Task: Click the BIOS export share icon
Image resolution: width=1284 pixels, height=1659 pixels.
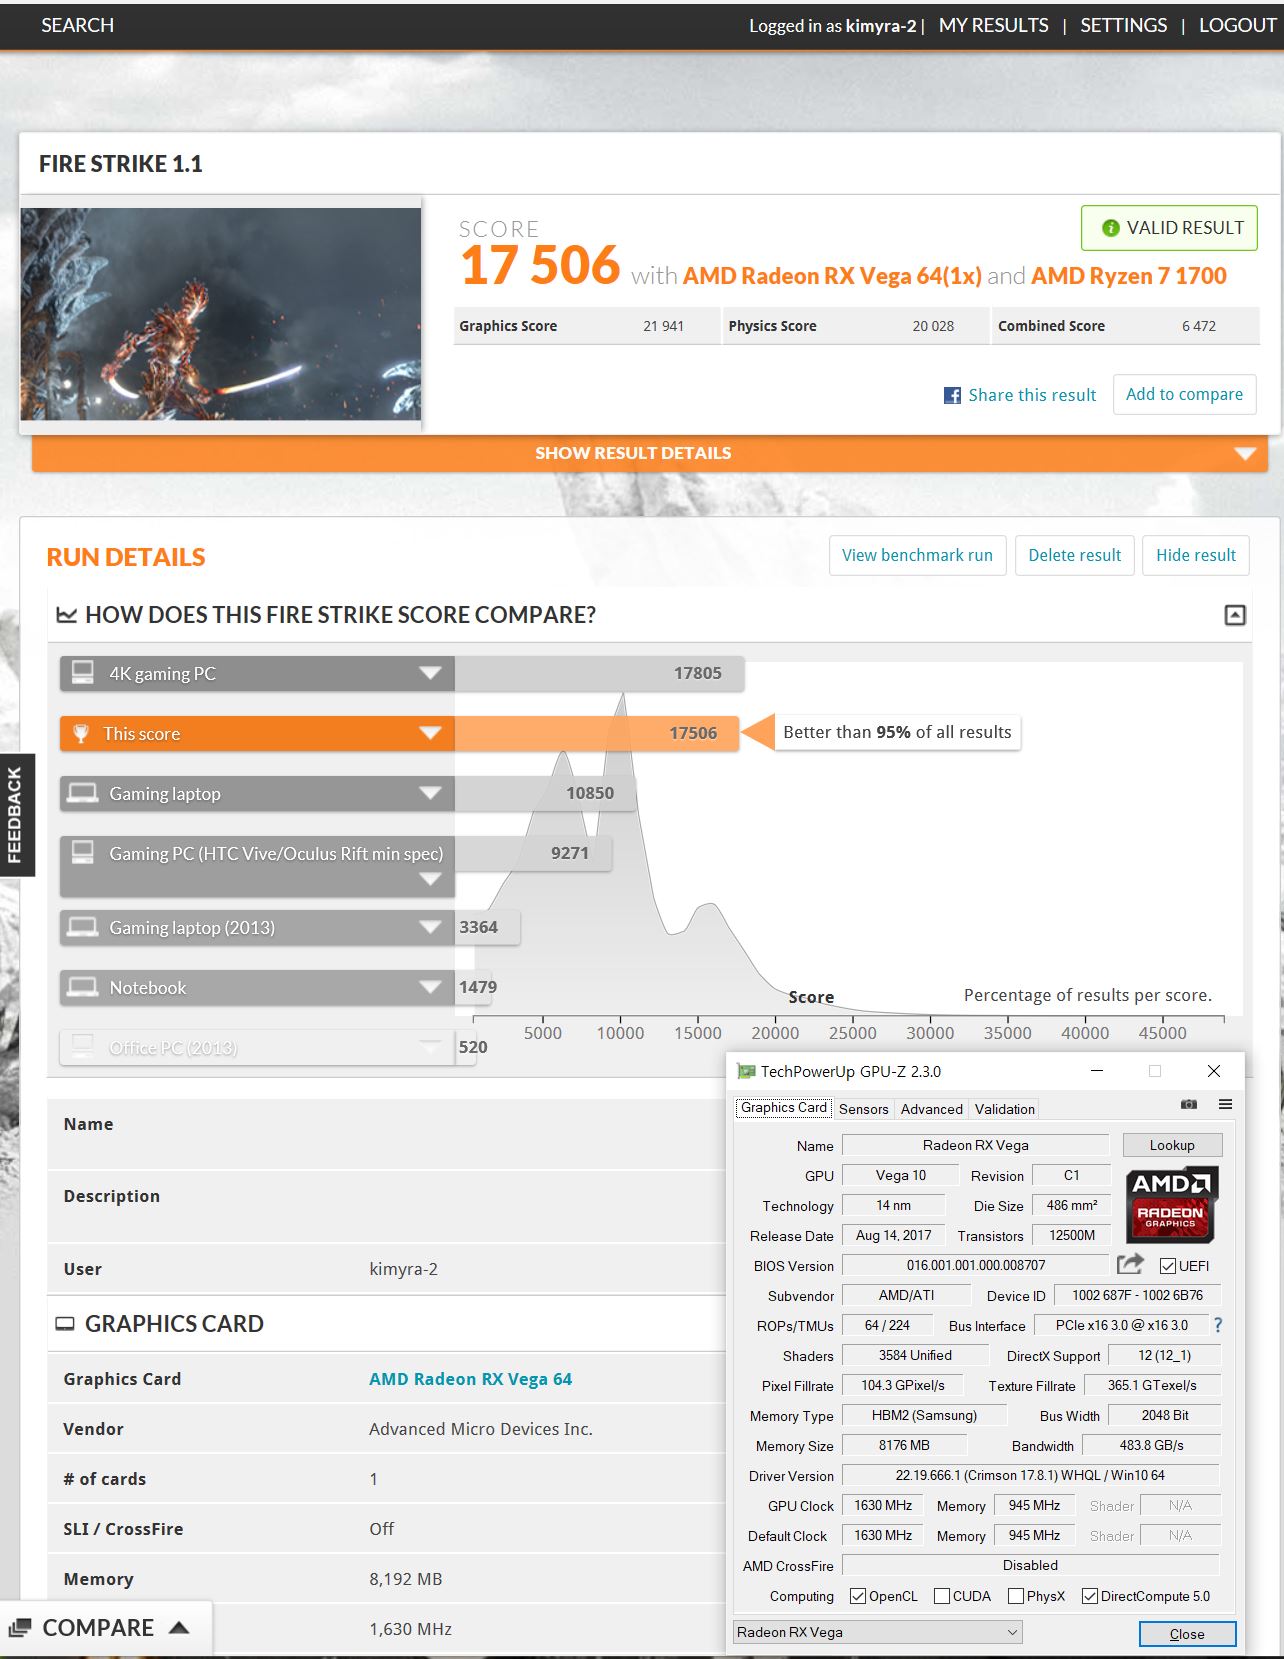Action: click(x=1130, y=1264)
